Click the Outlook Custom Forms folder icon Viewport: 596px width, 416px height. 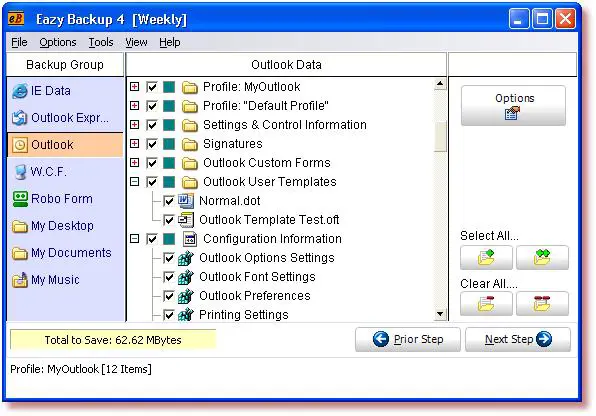tap(189, 164)
